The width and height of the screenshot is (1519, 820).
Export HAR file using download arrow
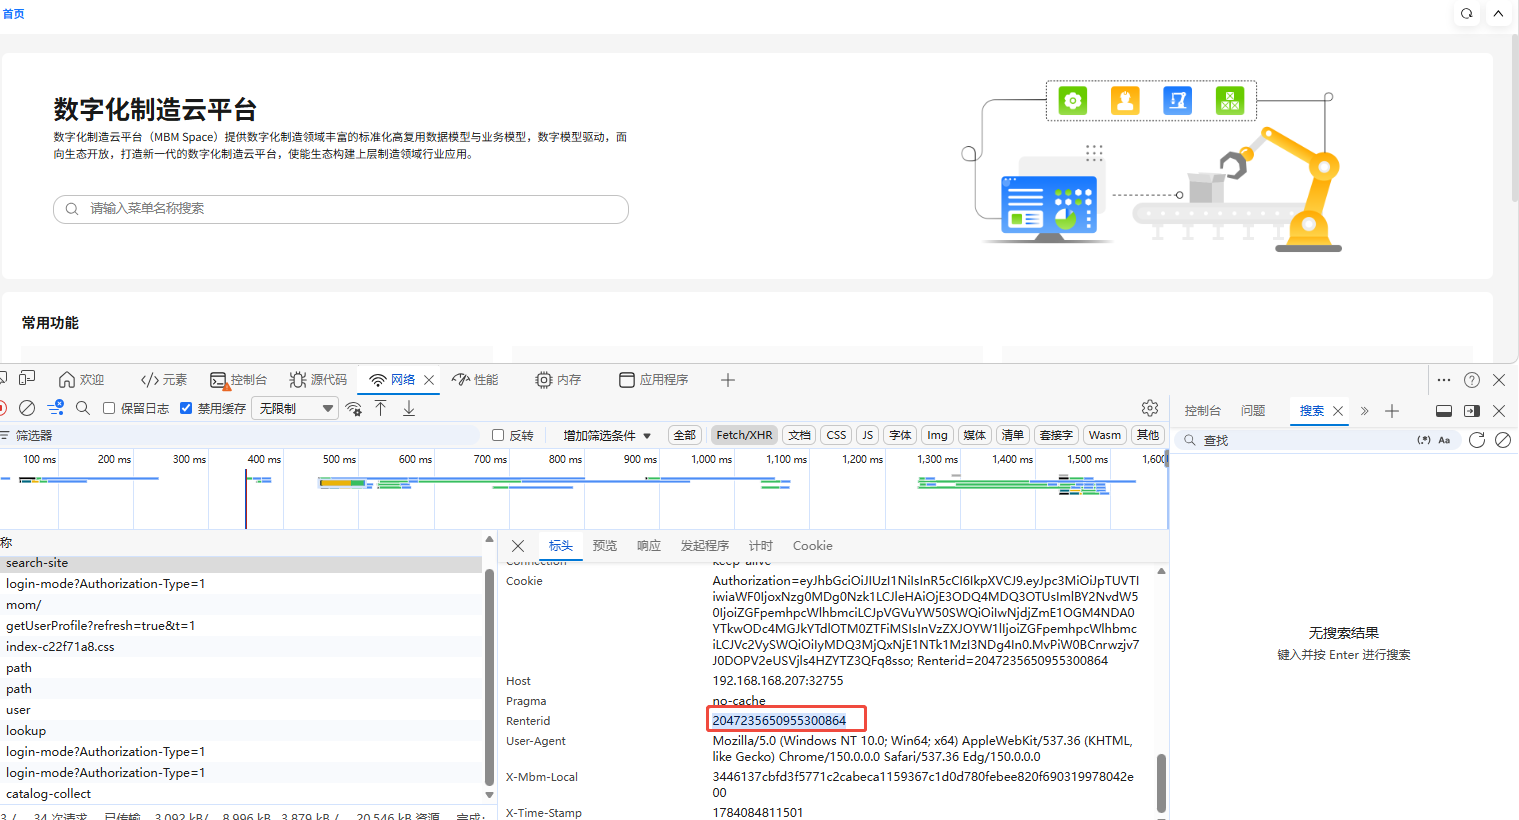click(409, 408)
